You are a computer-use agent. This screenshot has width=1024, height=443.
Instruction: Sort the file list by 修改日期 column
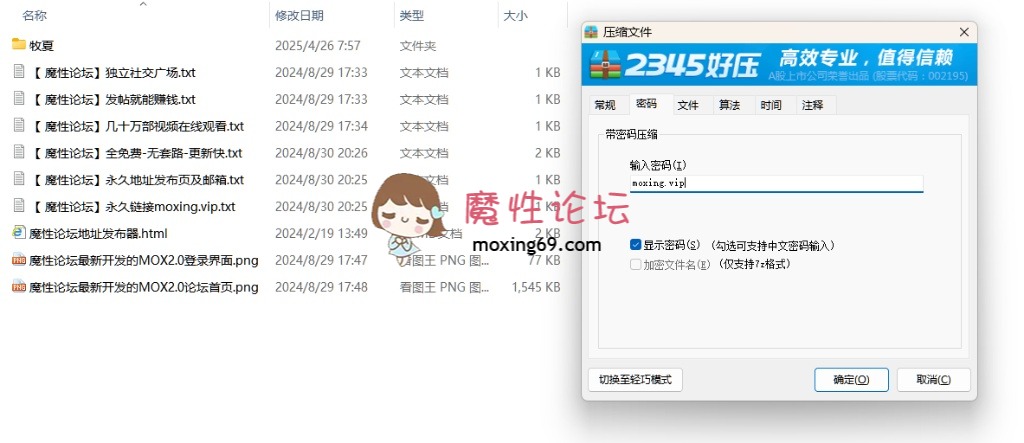pyautogui.click(x=299, y=16)
